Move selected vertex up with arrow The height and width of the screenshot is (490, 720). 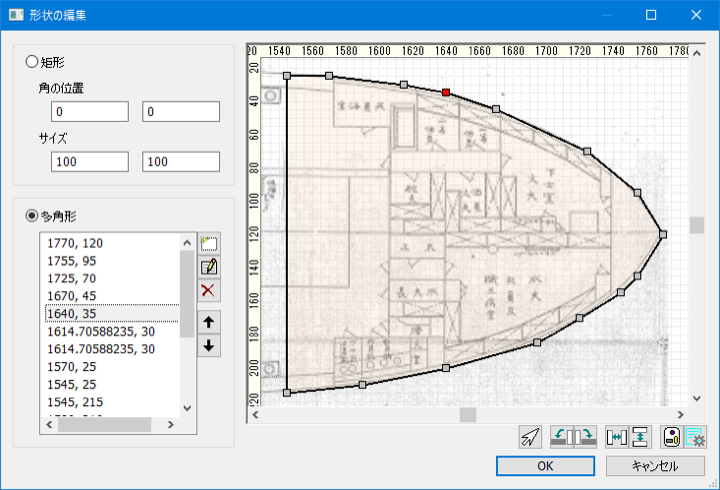[x=209, y=322]
